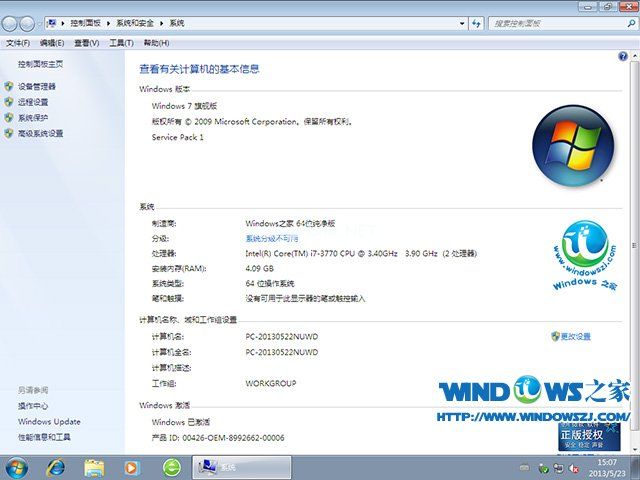
Task: Open the 工具(T) menu
Action: coord(121,43)
